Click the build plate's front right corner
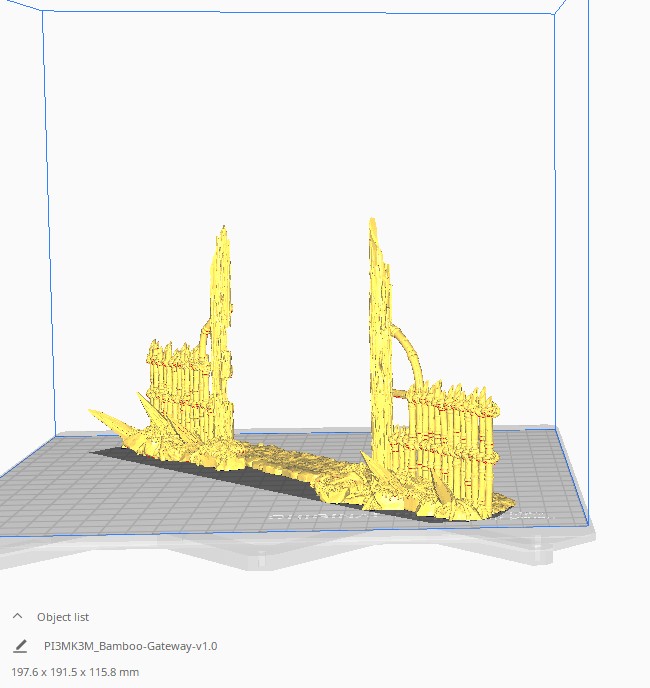Viewport: 650px width, 688px height. tap(587, 523)
